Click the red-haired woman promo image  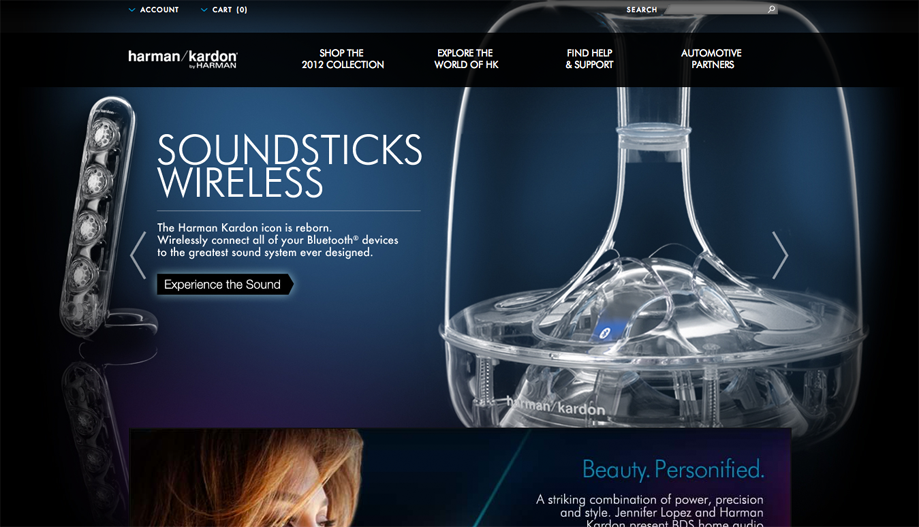(x=246, y=478)
